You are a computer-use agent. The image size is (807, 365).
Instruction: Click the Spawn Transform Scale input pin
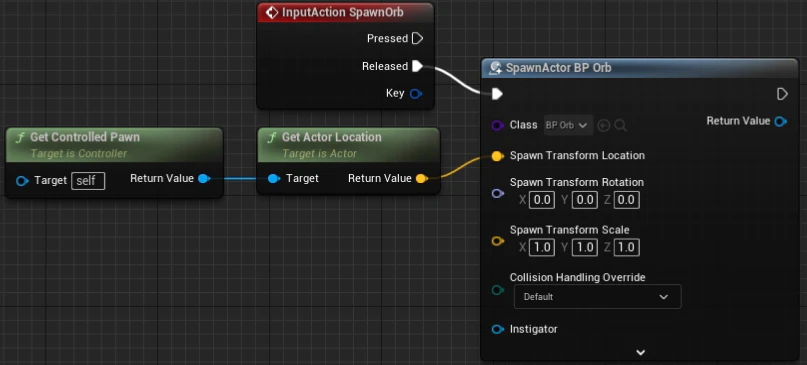497,241
